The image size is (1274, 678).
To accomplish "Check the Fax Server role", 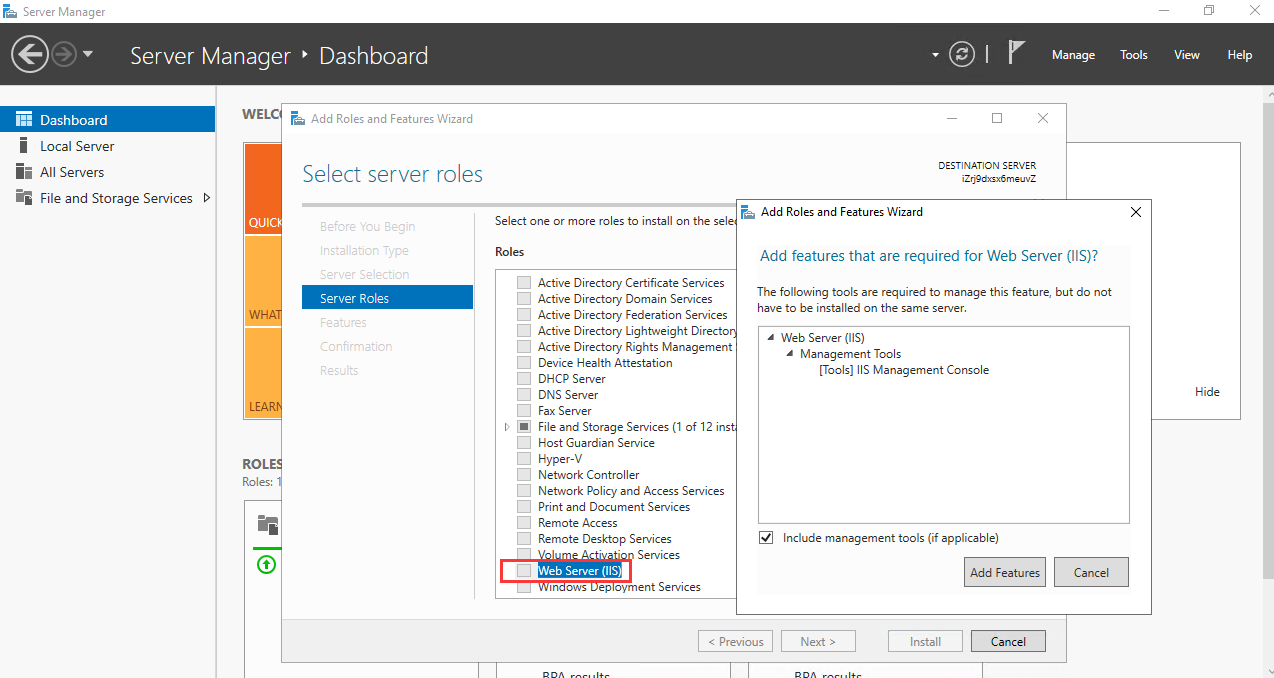I will (524, 410).
